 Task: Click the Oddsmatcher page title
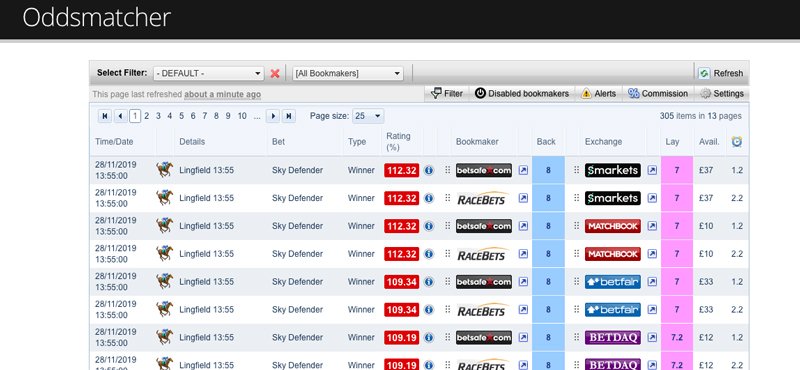pos(96,18)
